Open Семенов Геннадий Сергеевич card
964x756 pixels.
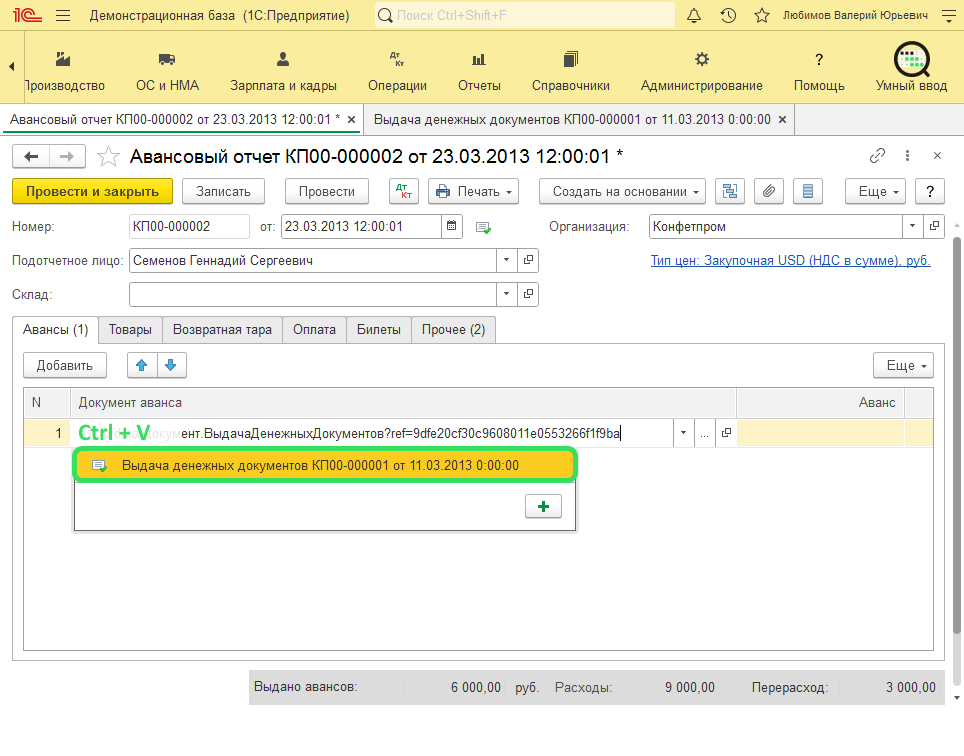point(528,260)
